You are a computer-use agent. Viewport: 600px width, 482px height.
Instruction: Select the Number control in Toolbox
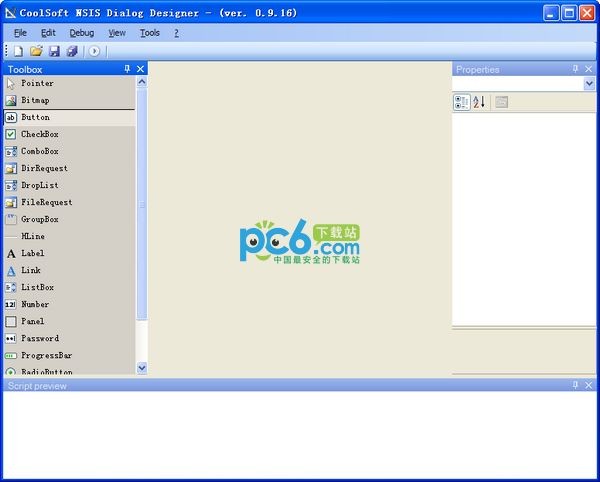69,304
